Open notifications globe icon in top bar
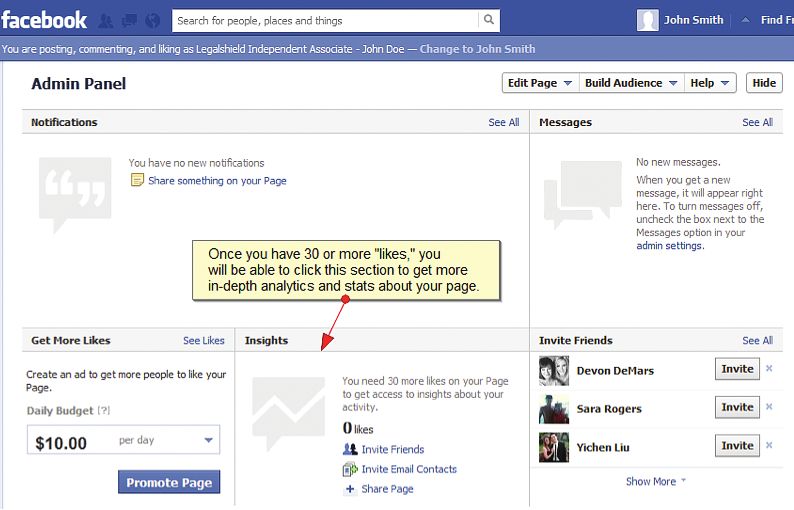794x510 pixels. pos(152,21)
